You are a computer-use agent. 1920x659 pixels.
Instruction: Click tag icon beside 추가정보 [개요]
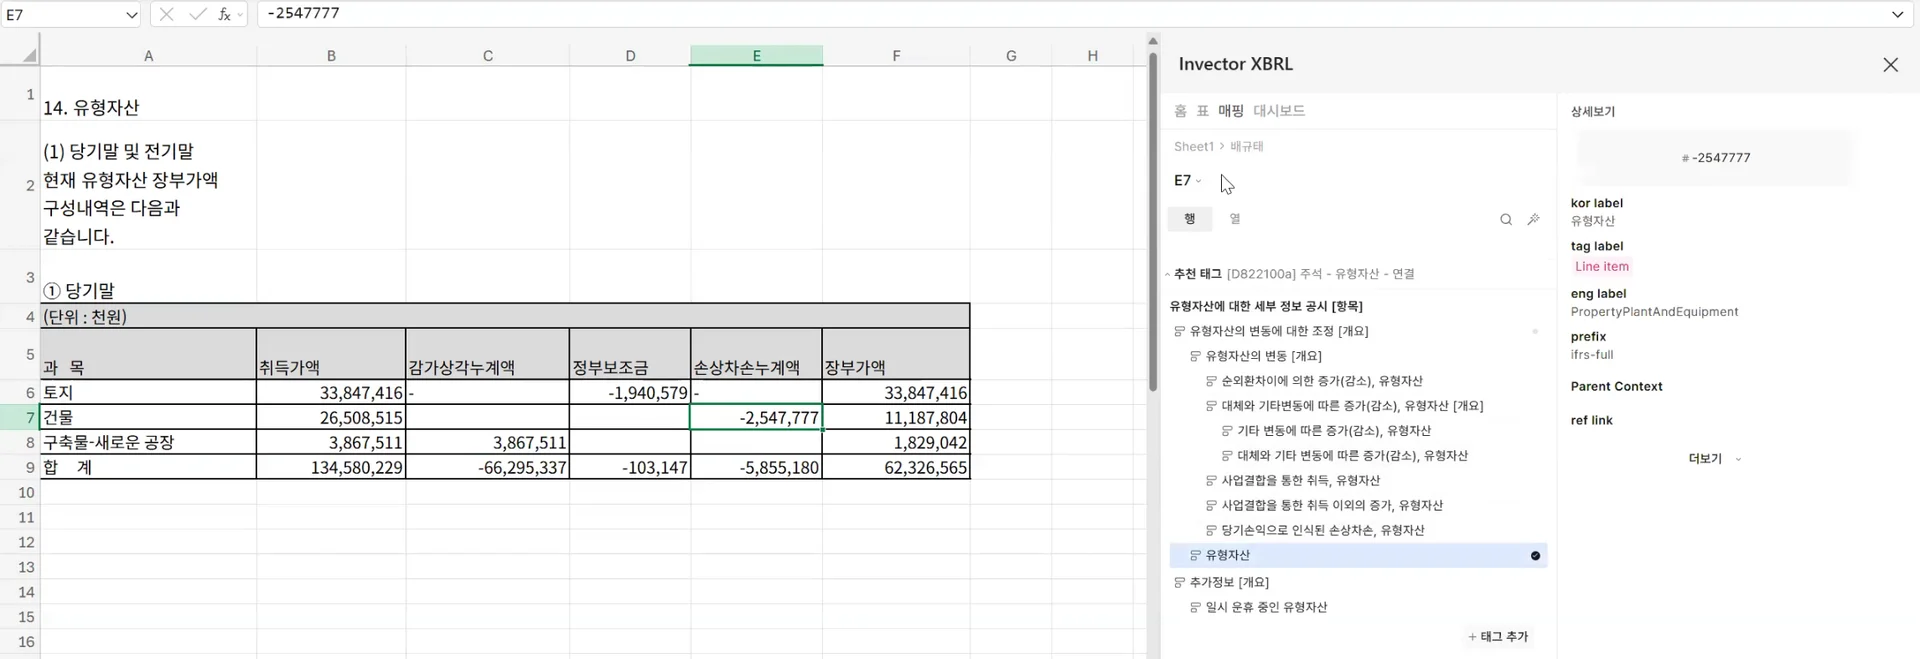click(1180, 582)
